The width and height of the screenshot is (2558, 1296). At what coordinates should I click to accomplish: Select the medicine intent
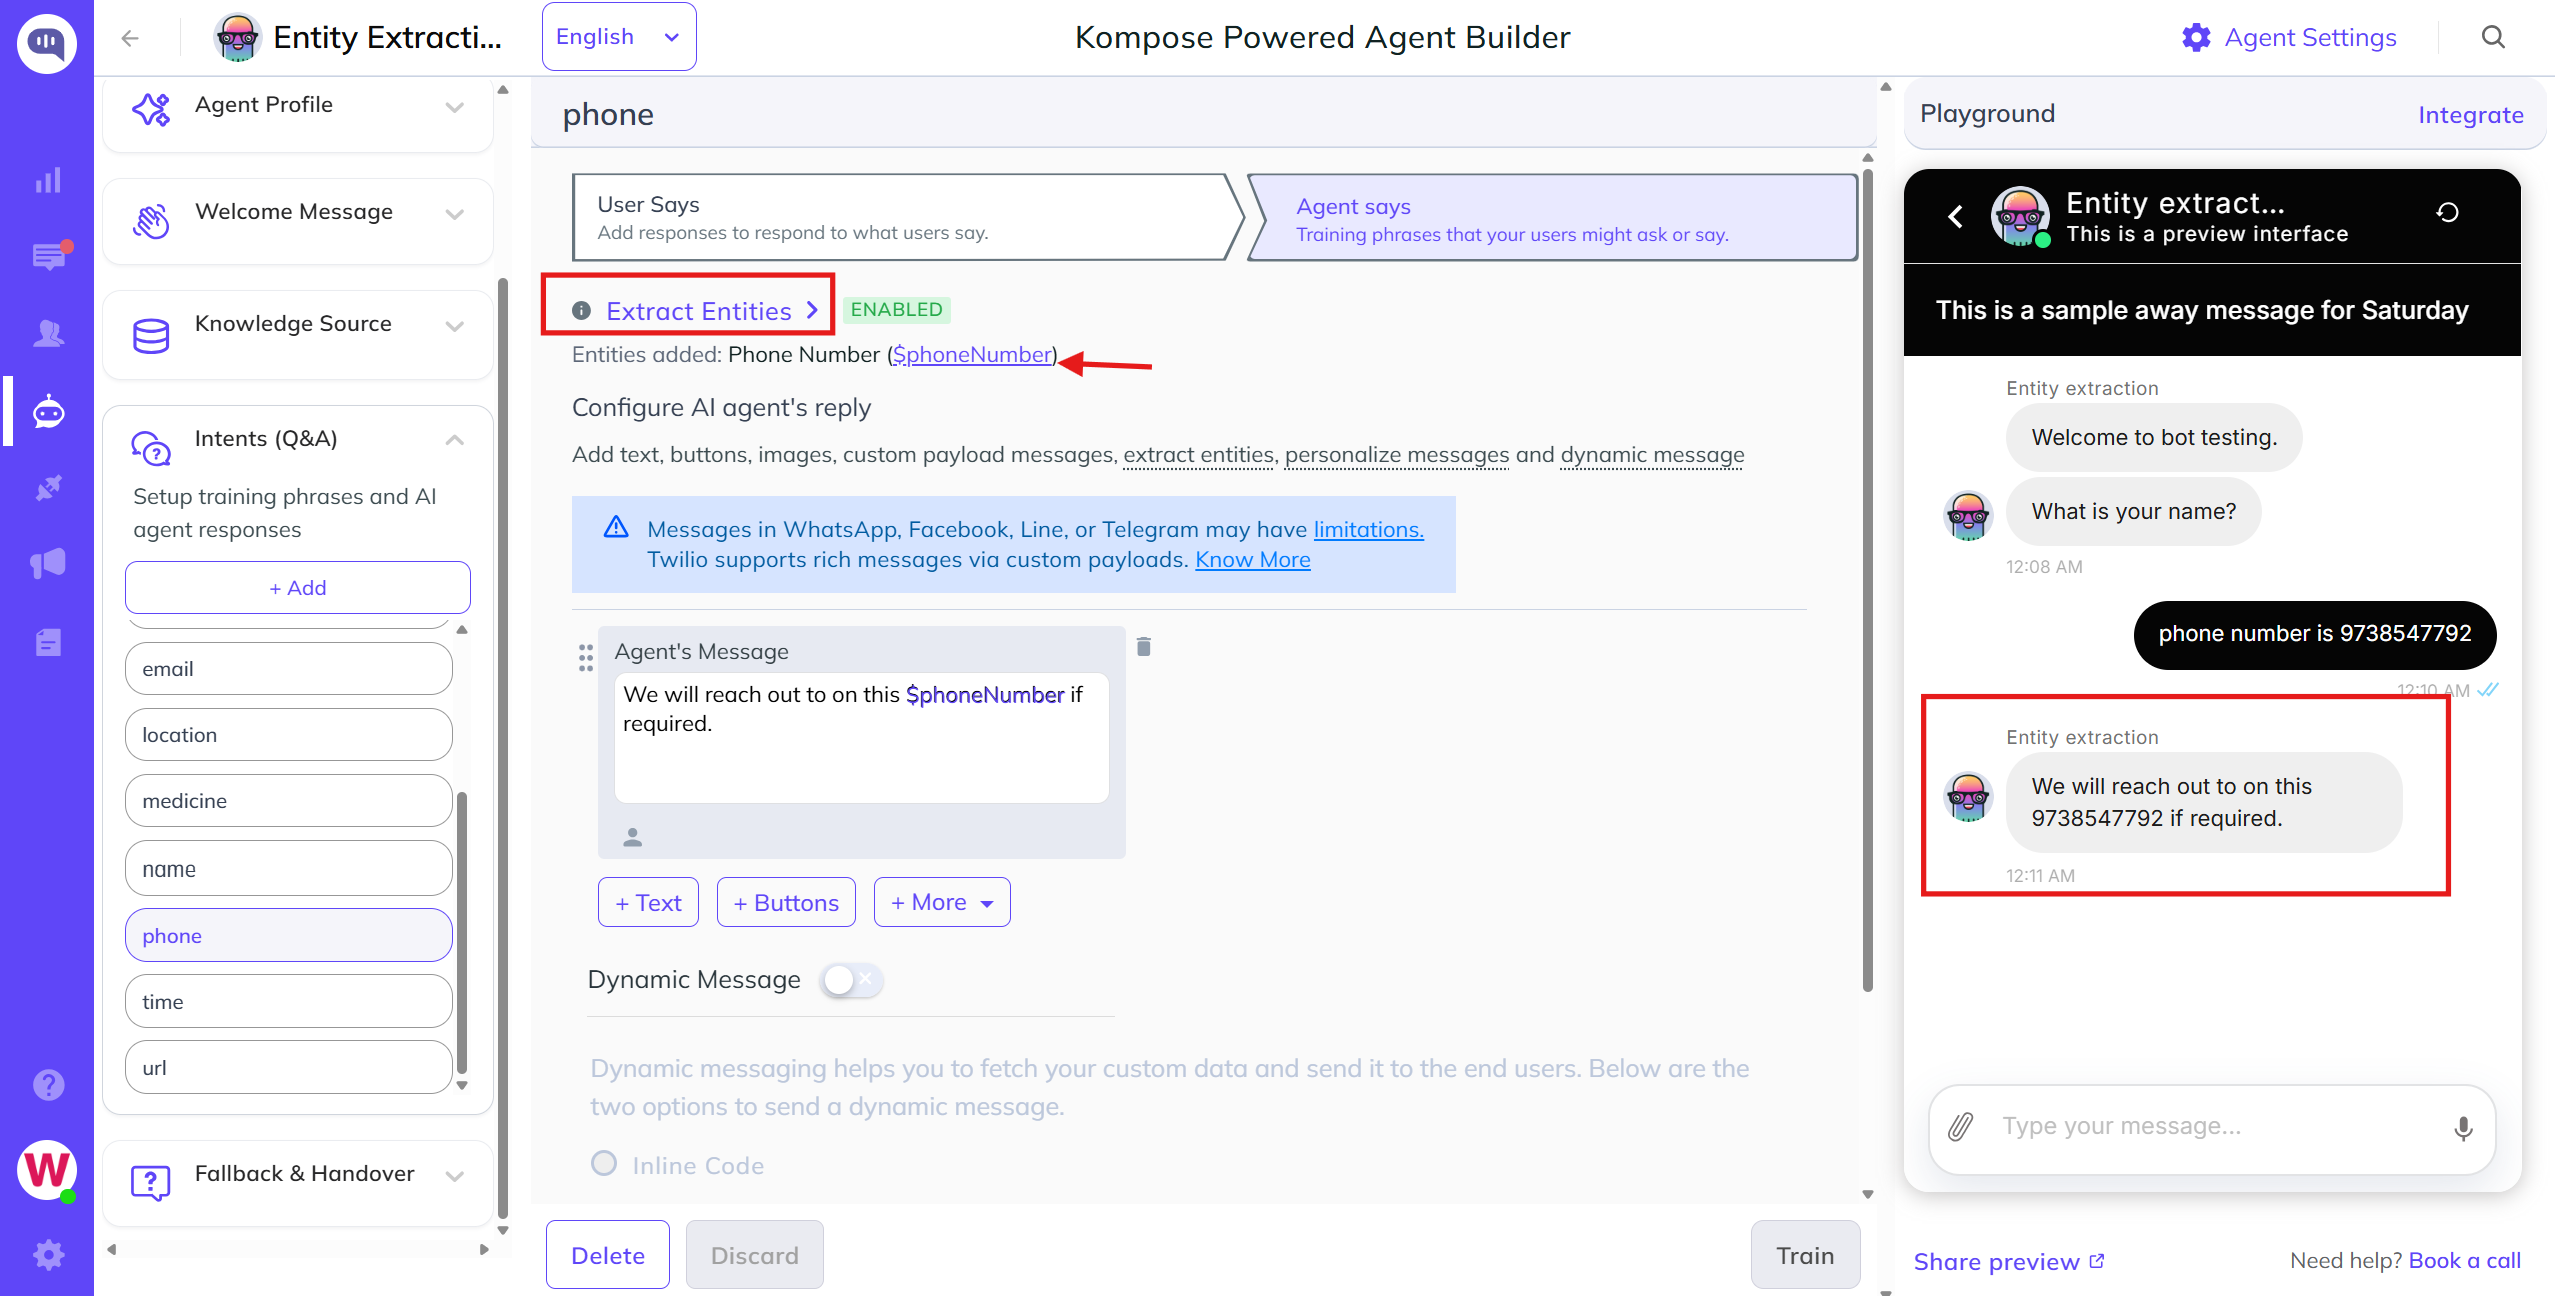tap(288, 801)
